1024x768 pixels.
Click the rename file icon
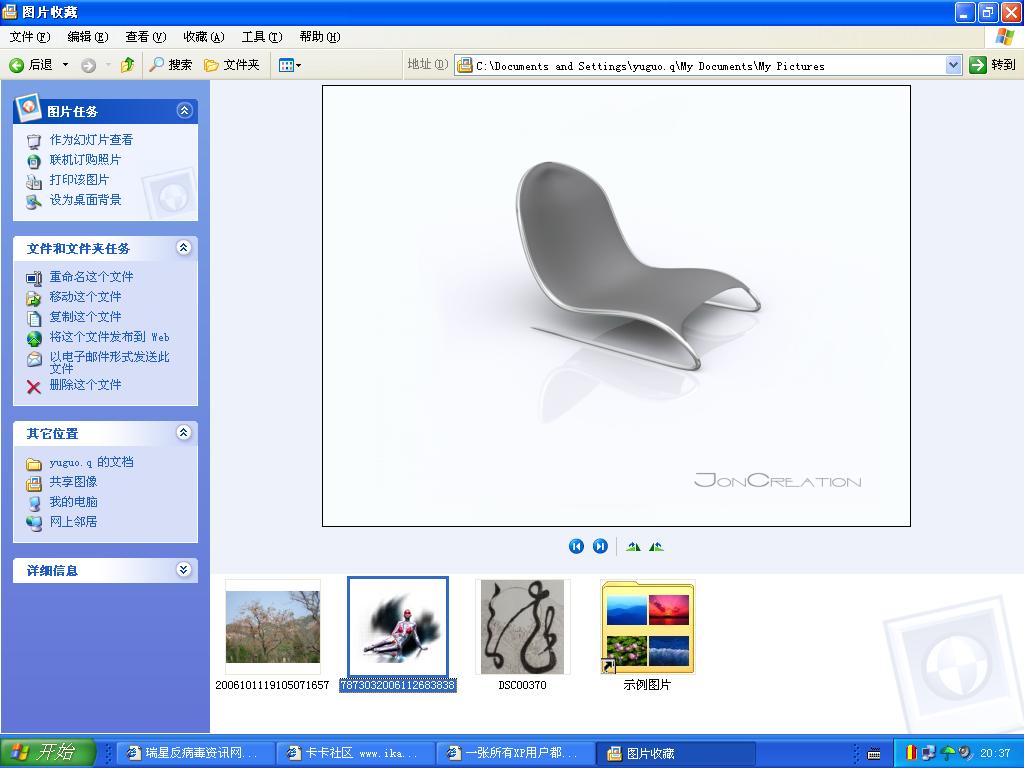34,279
